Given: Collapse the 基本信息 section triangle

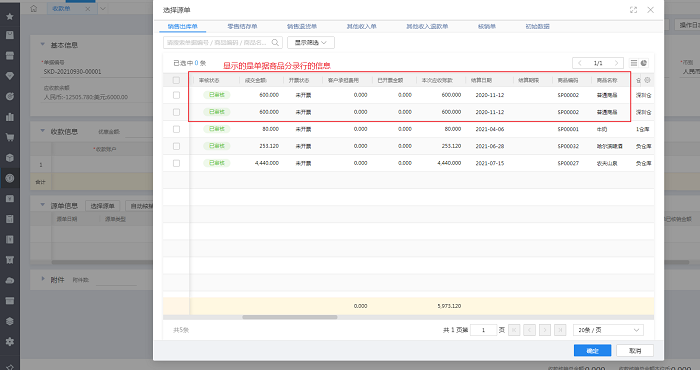Looking at the screenshot, I should [x=43, y=45].
